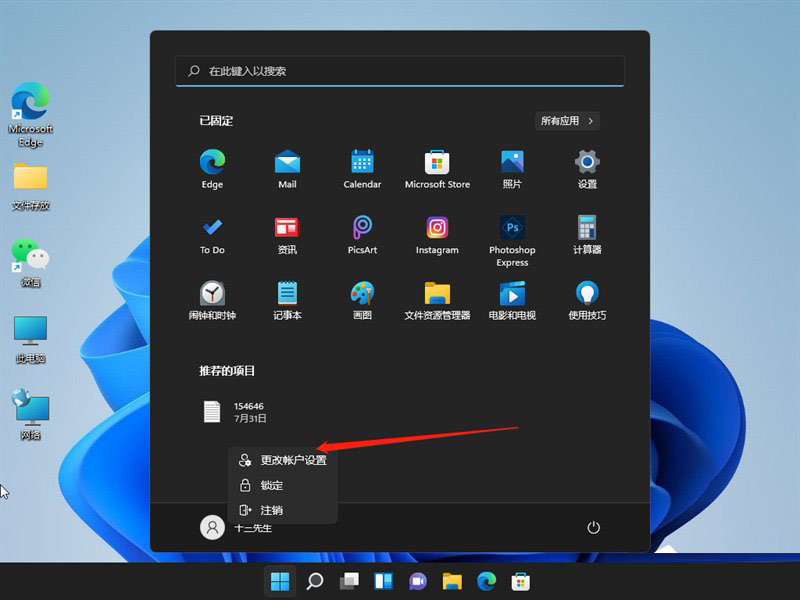Open Edge from pinned apps
Viewport: 800px width, 600px height.
212,168
